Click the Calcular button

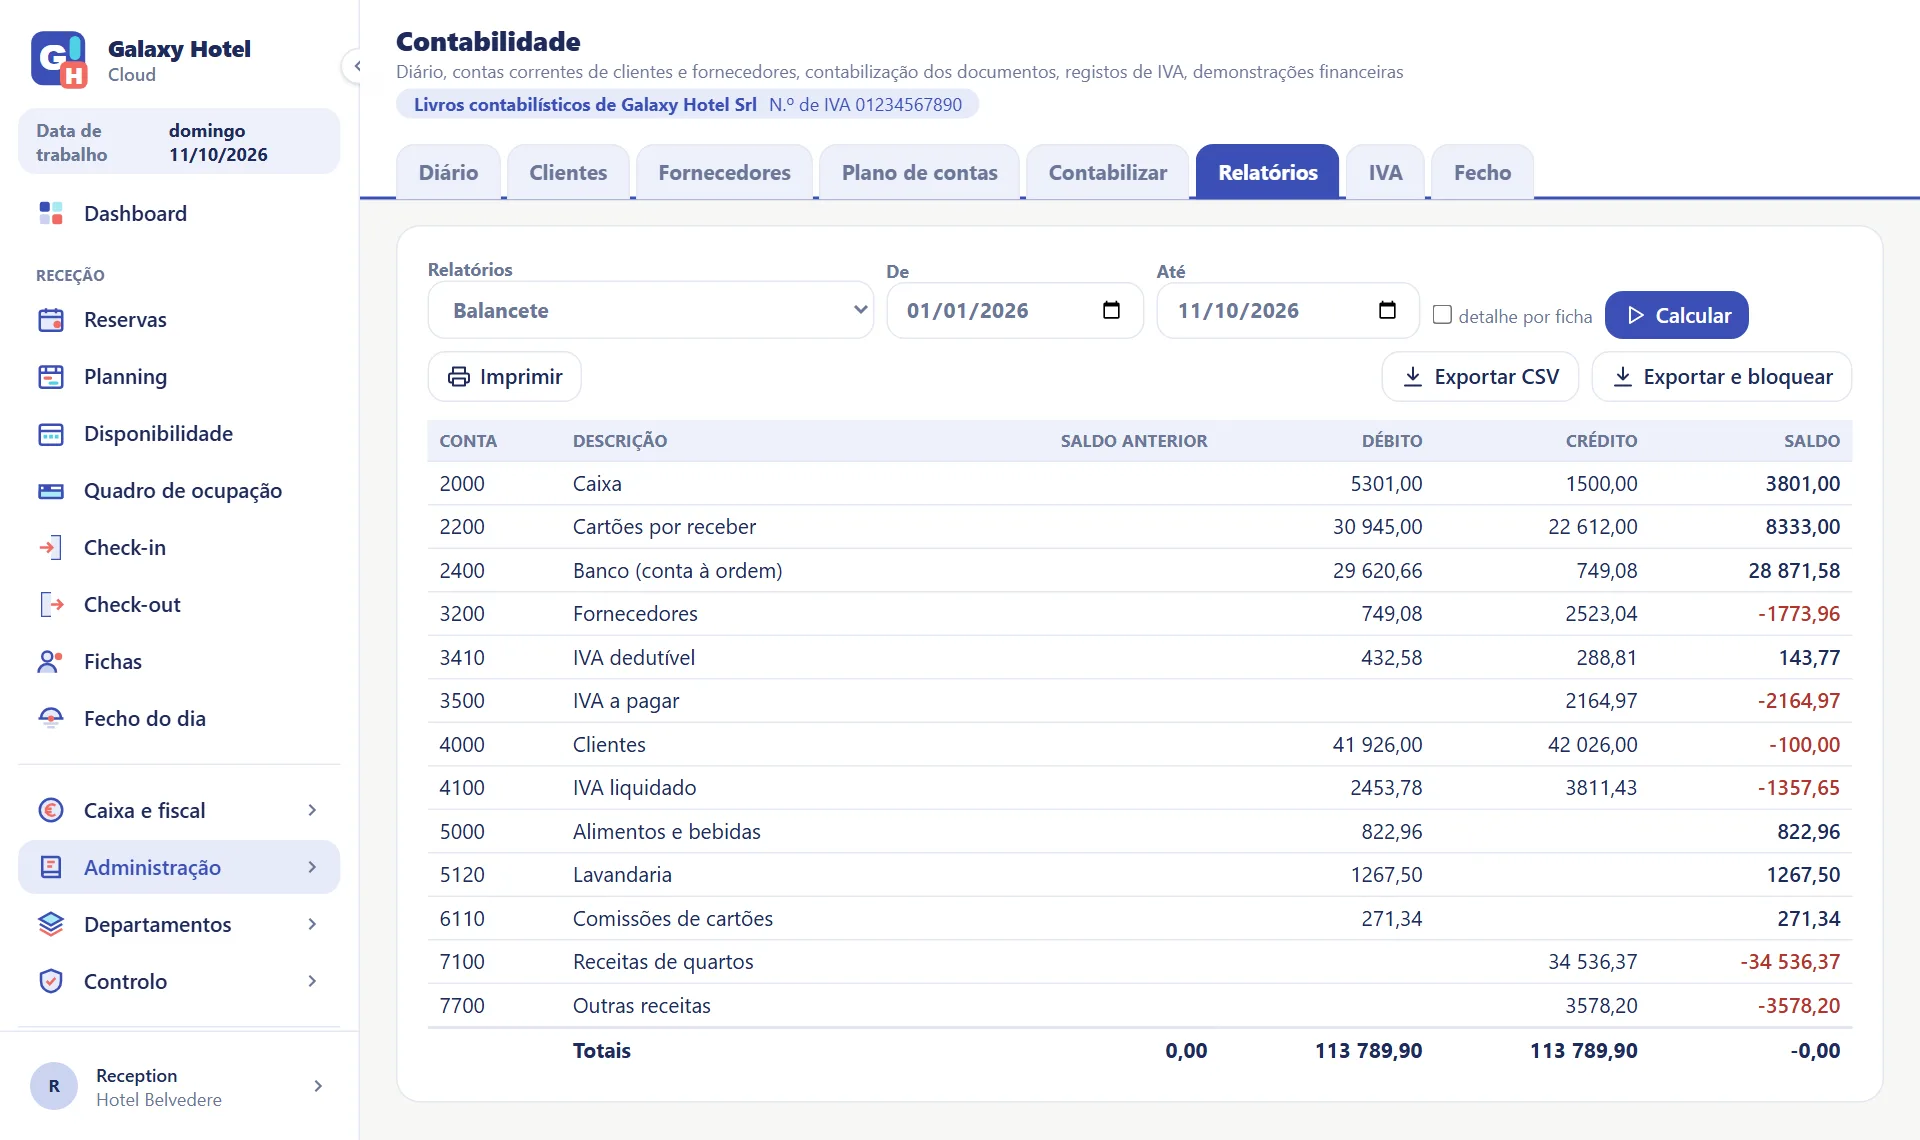(x=1677, y=315)
